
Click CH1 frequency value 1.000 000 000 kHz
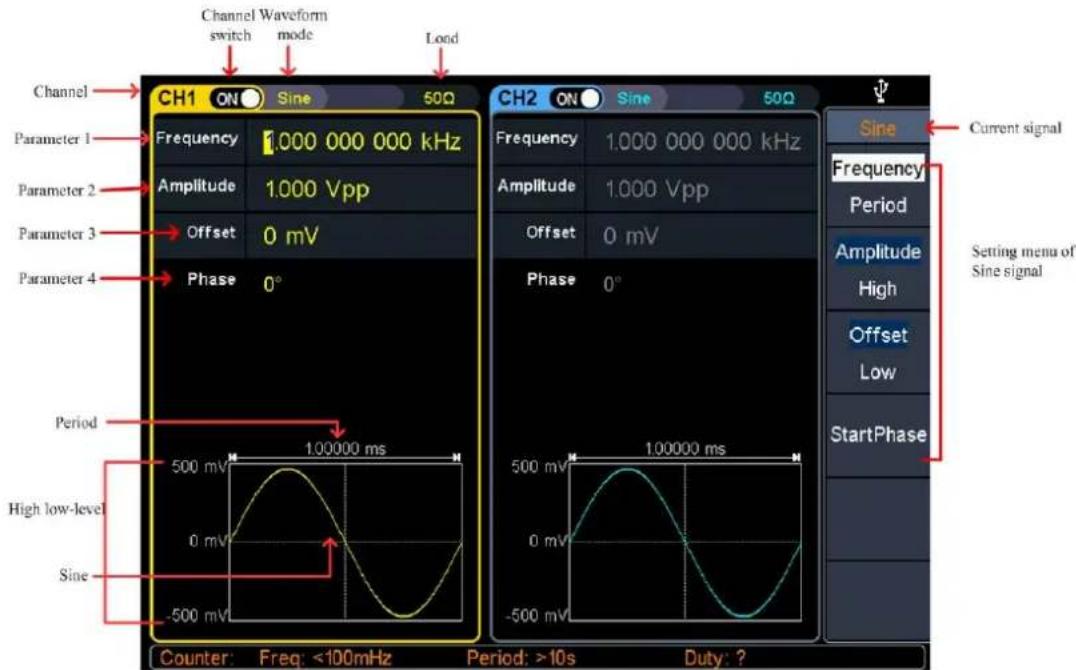(362, 141)
